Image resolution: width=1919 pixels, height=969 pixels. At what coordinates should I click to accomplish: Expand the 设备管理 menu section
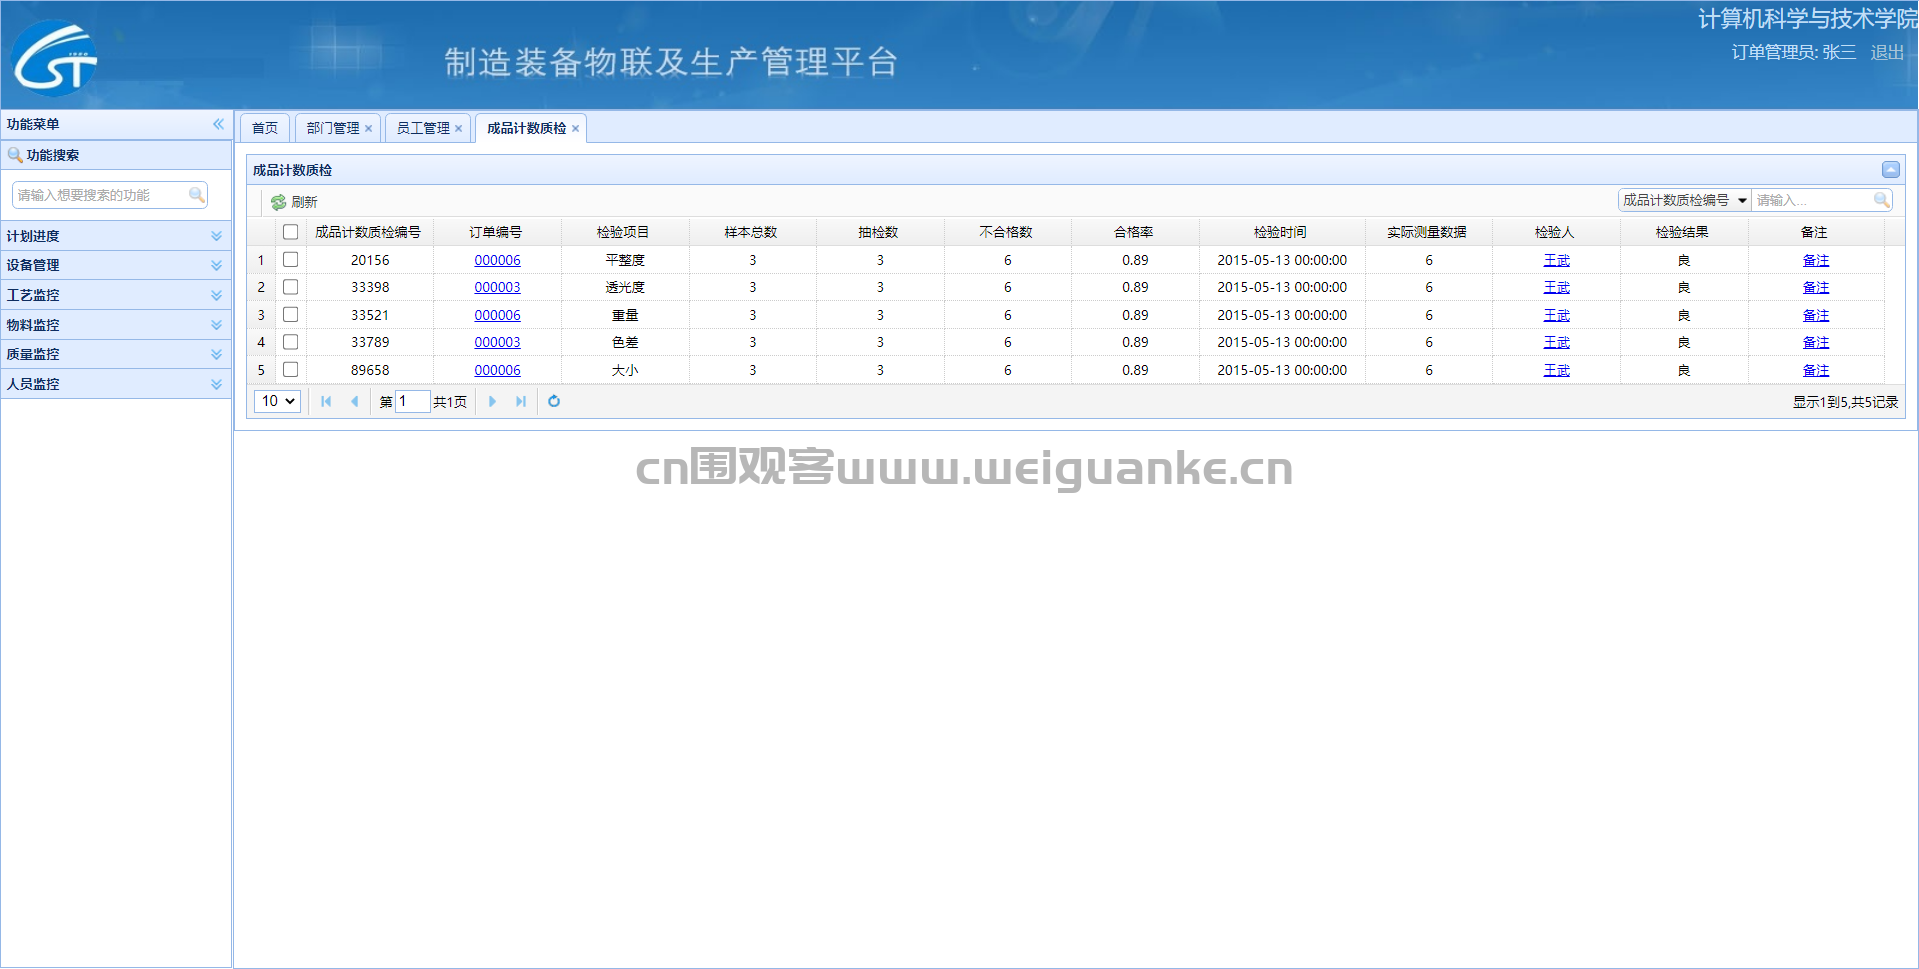(116, 265)
